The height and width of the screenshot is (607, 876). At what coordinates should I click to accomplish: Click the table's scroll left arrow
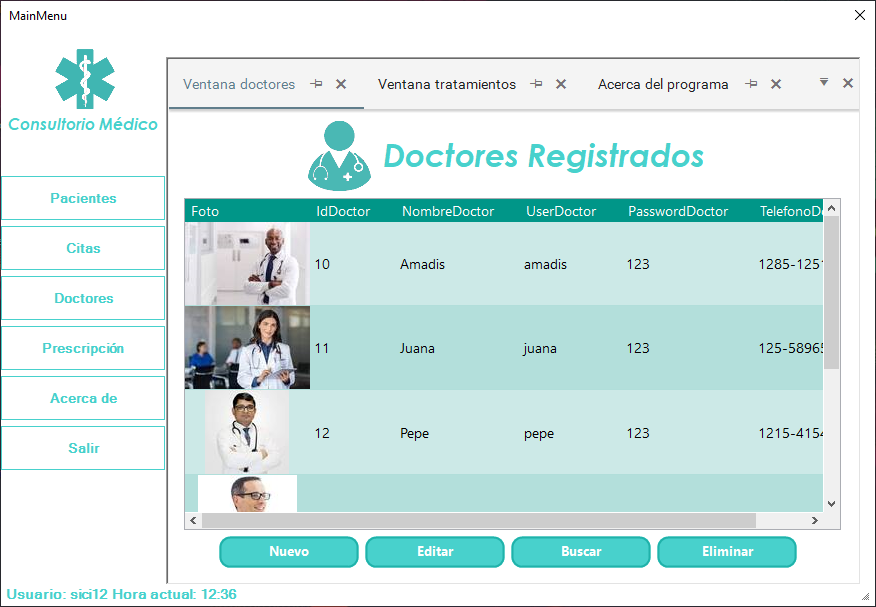(x=193, y=520)
